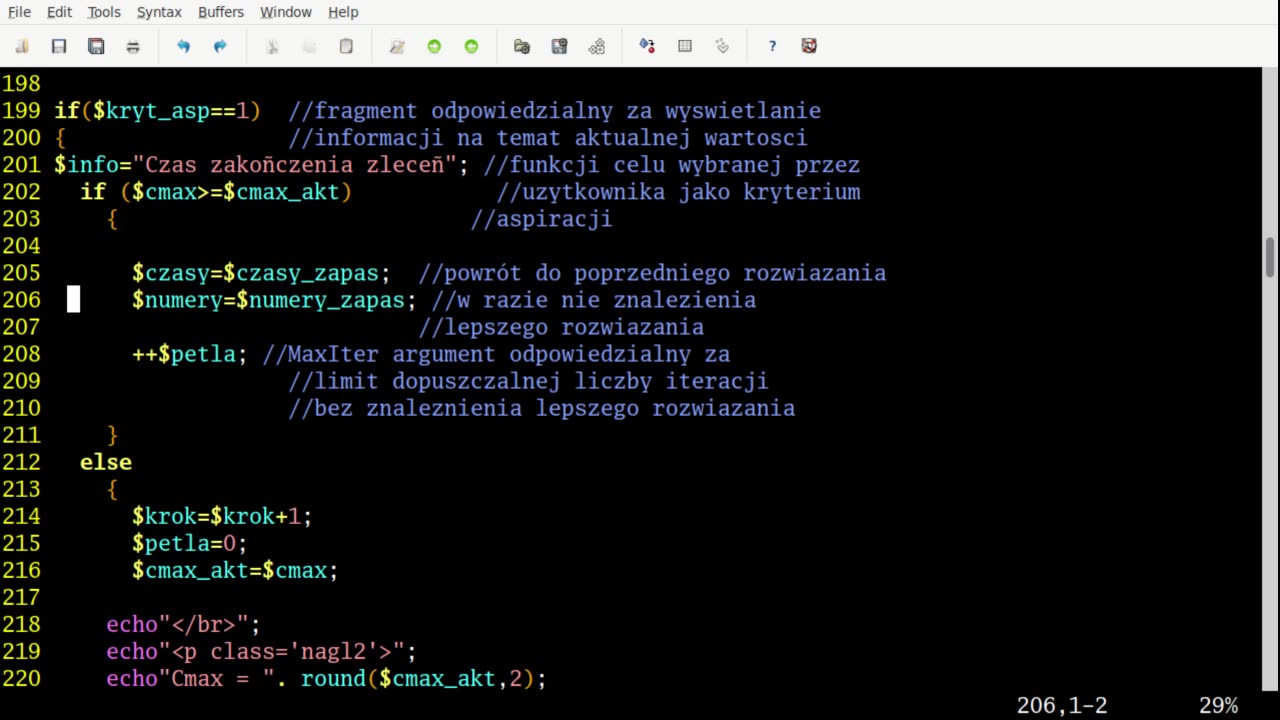Image resolution: width=1280 pixels, height=720 pixels.
Task: Save current session icon
Action: pos(559,46)
